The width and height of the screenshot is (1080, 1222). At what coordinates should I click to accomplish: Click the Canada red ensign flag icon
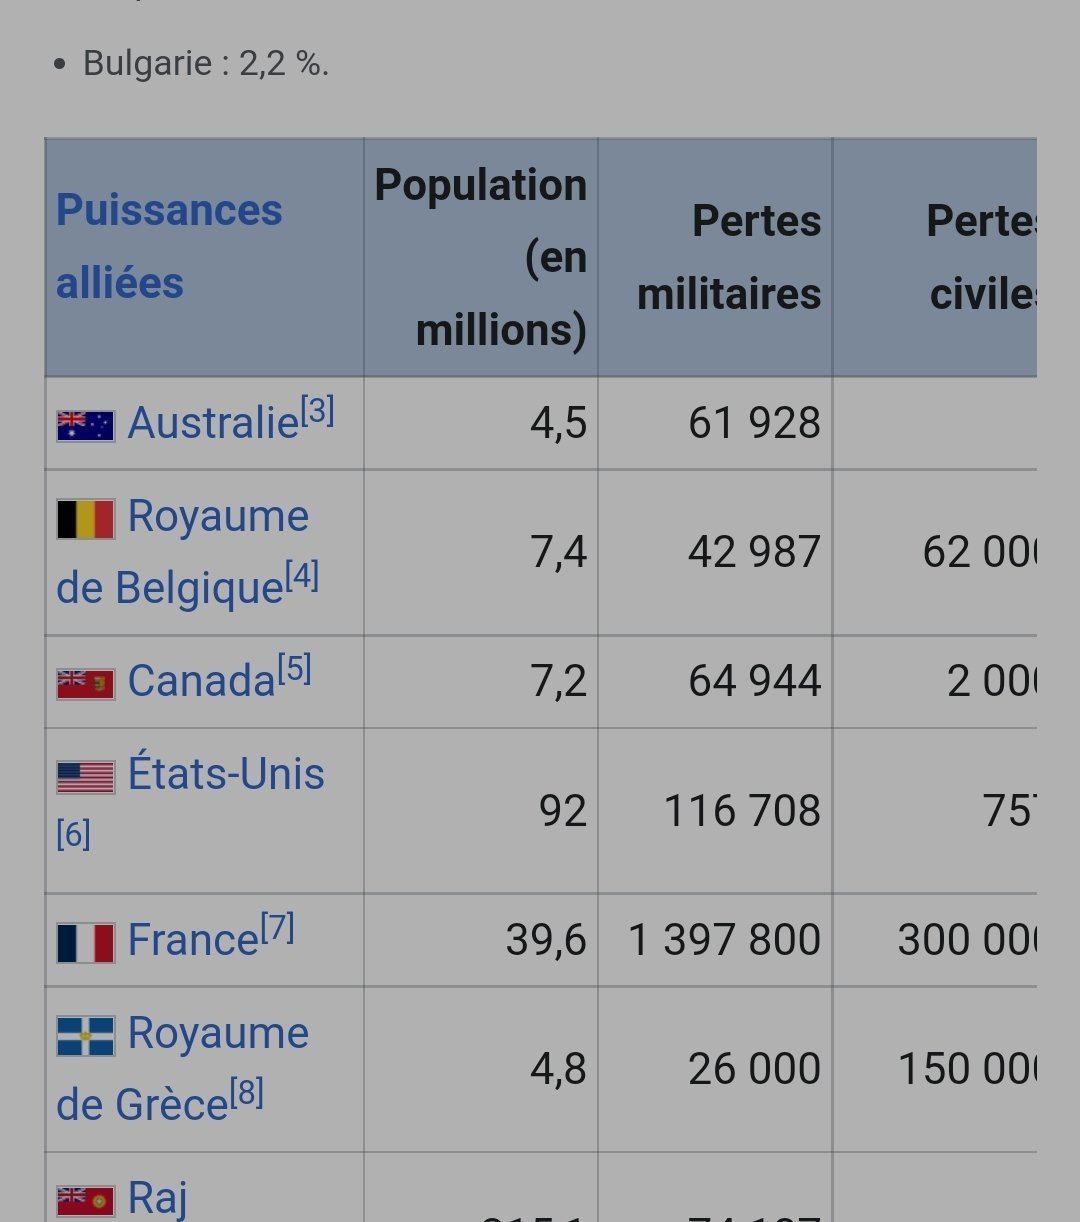pos(85,684)
